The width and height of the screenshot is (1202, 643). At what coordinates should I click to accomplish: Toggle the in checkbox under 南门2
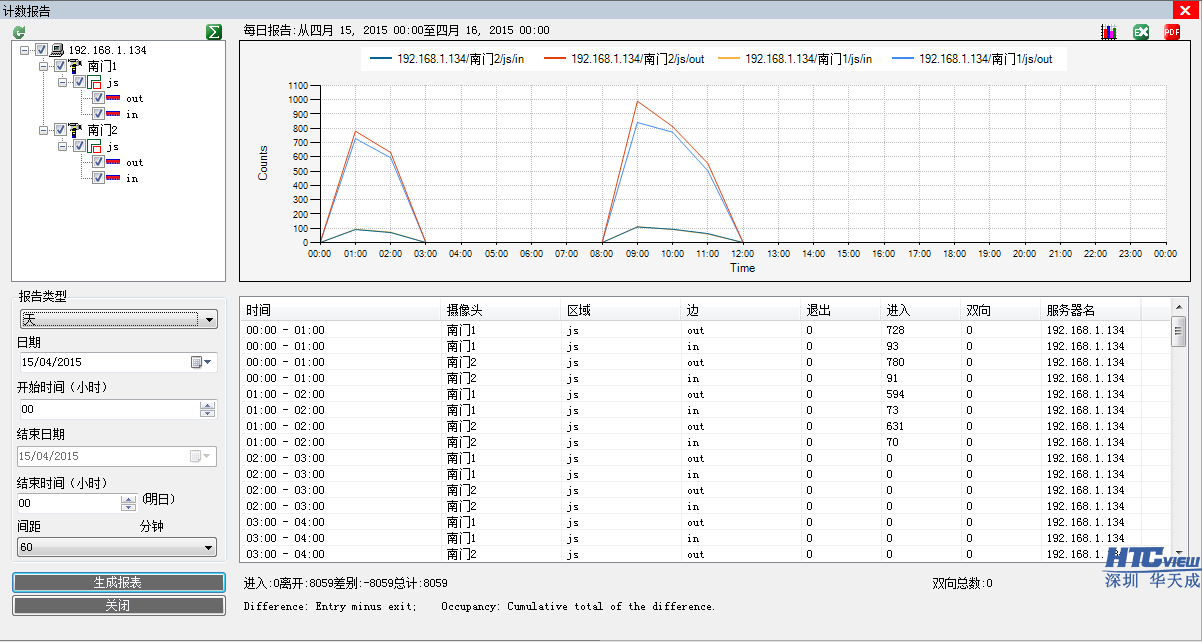(98, 178)
